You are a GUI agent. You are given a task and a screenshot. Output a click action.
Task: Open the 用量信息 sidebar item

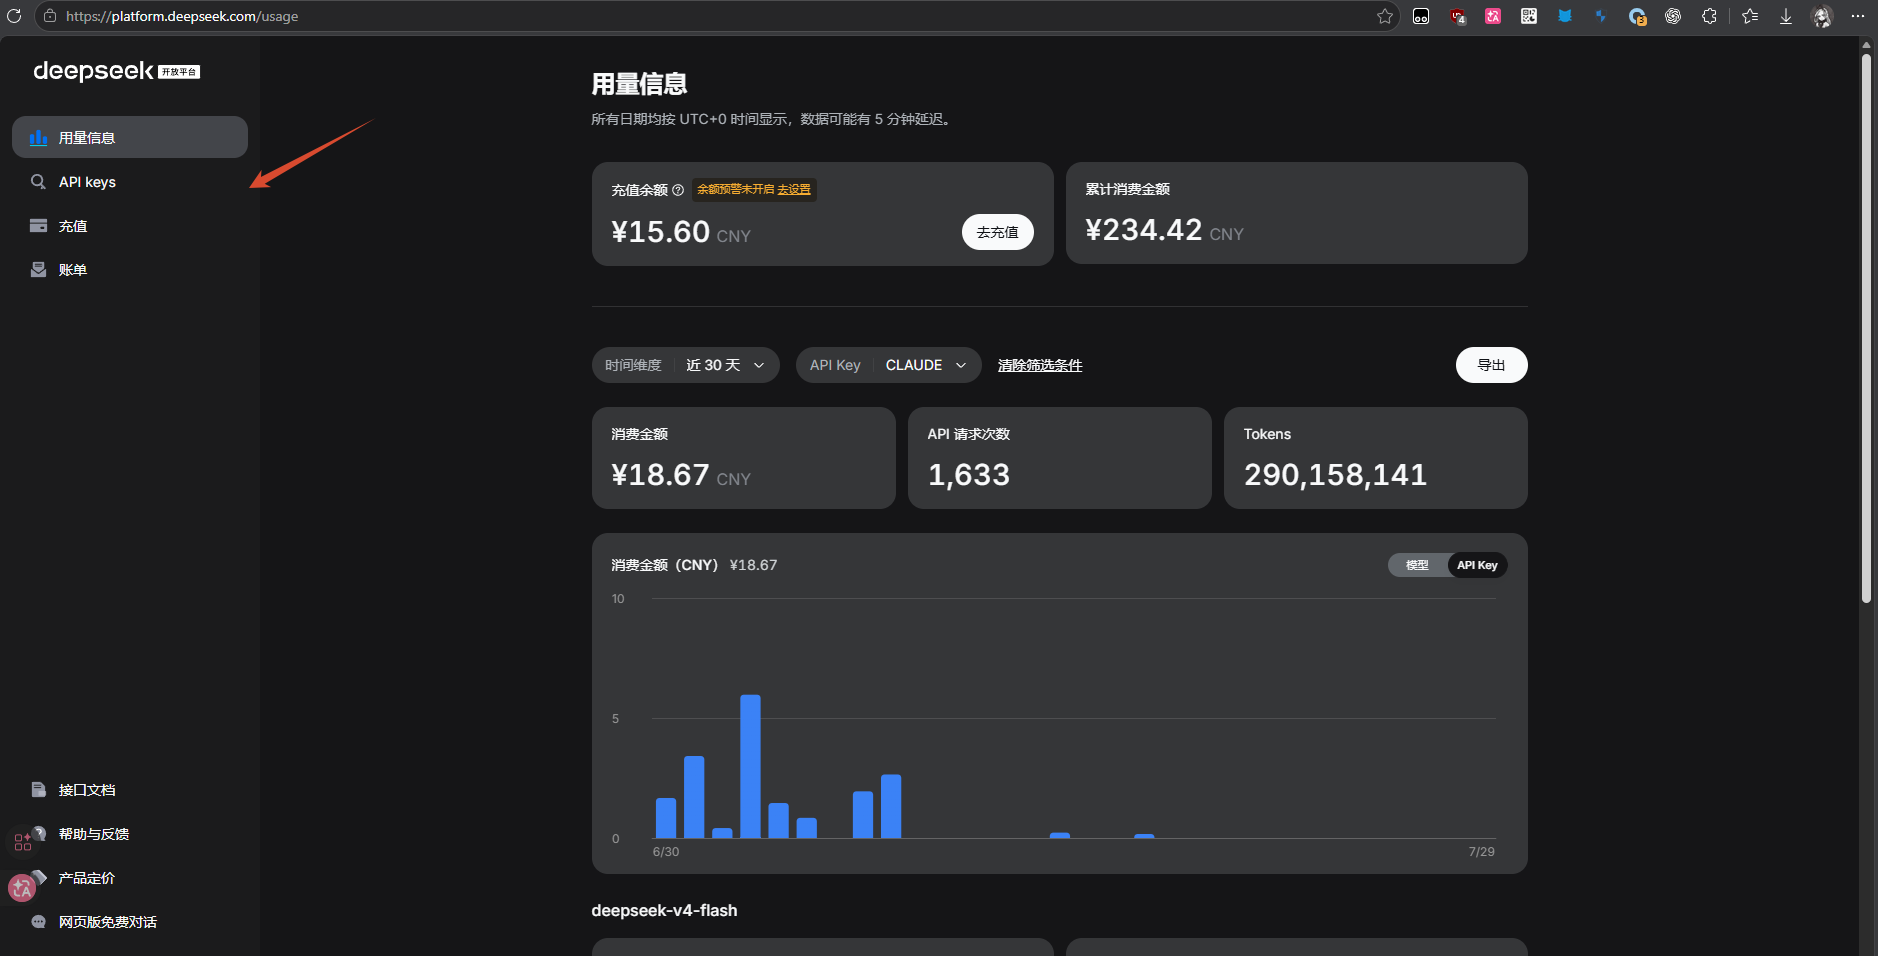130,137
